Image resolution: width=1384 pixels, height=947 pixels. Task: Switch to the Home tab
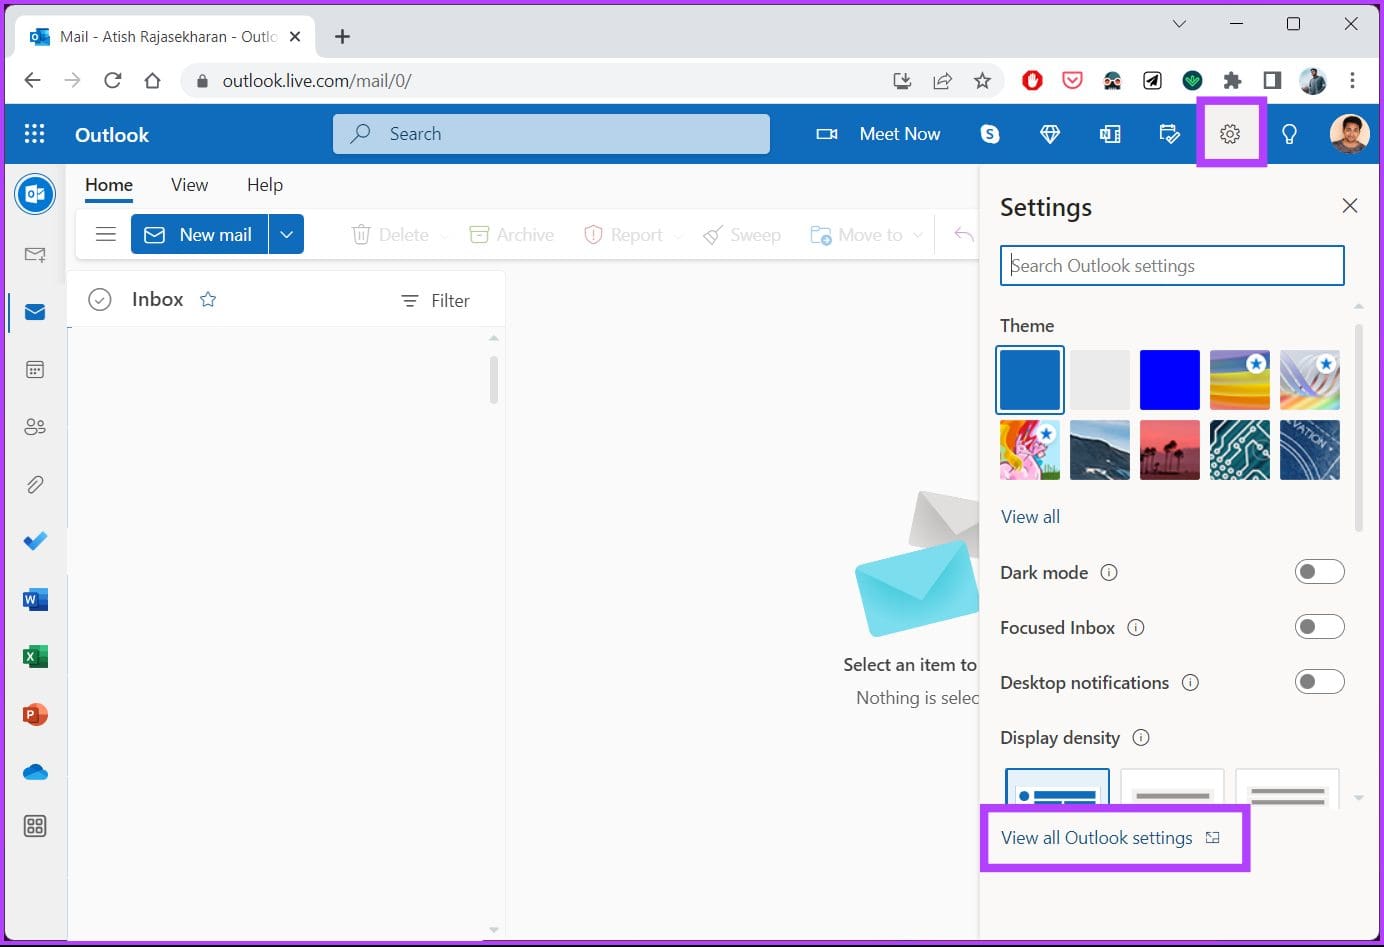pos(109,185)
